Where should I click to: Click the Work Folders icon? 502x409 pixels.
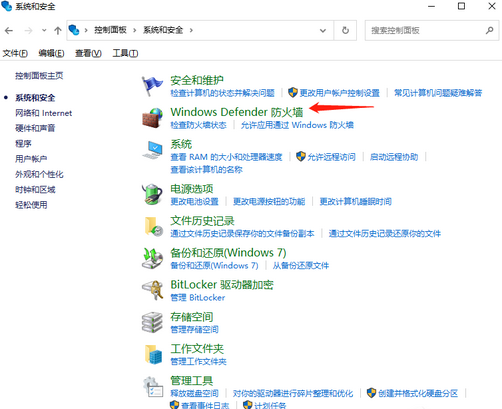point(153,354)
